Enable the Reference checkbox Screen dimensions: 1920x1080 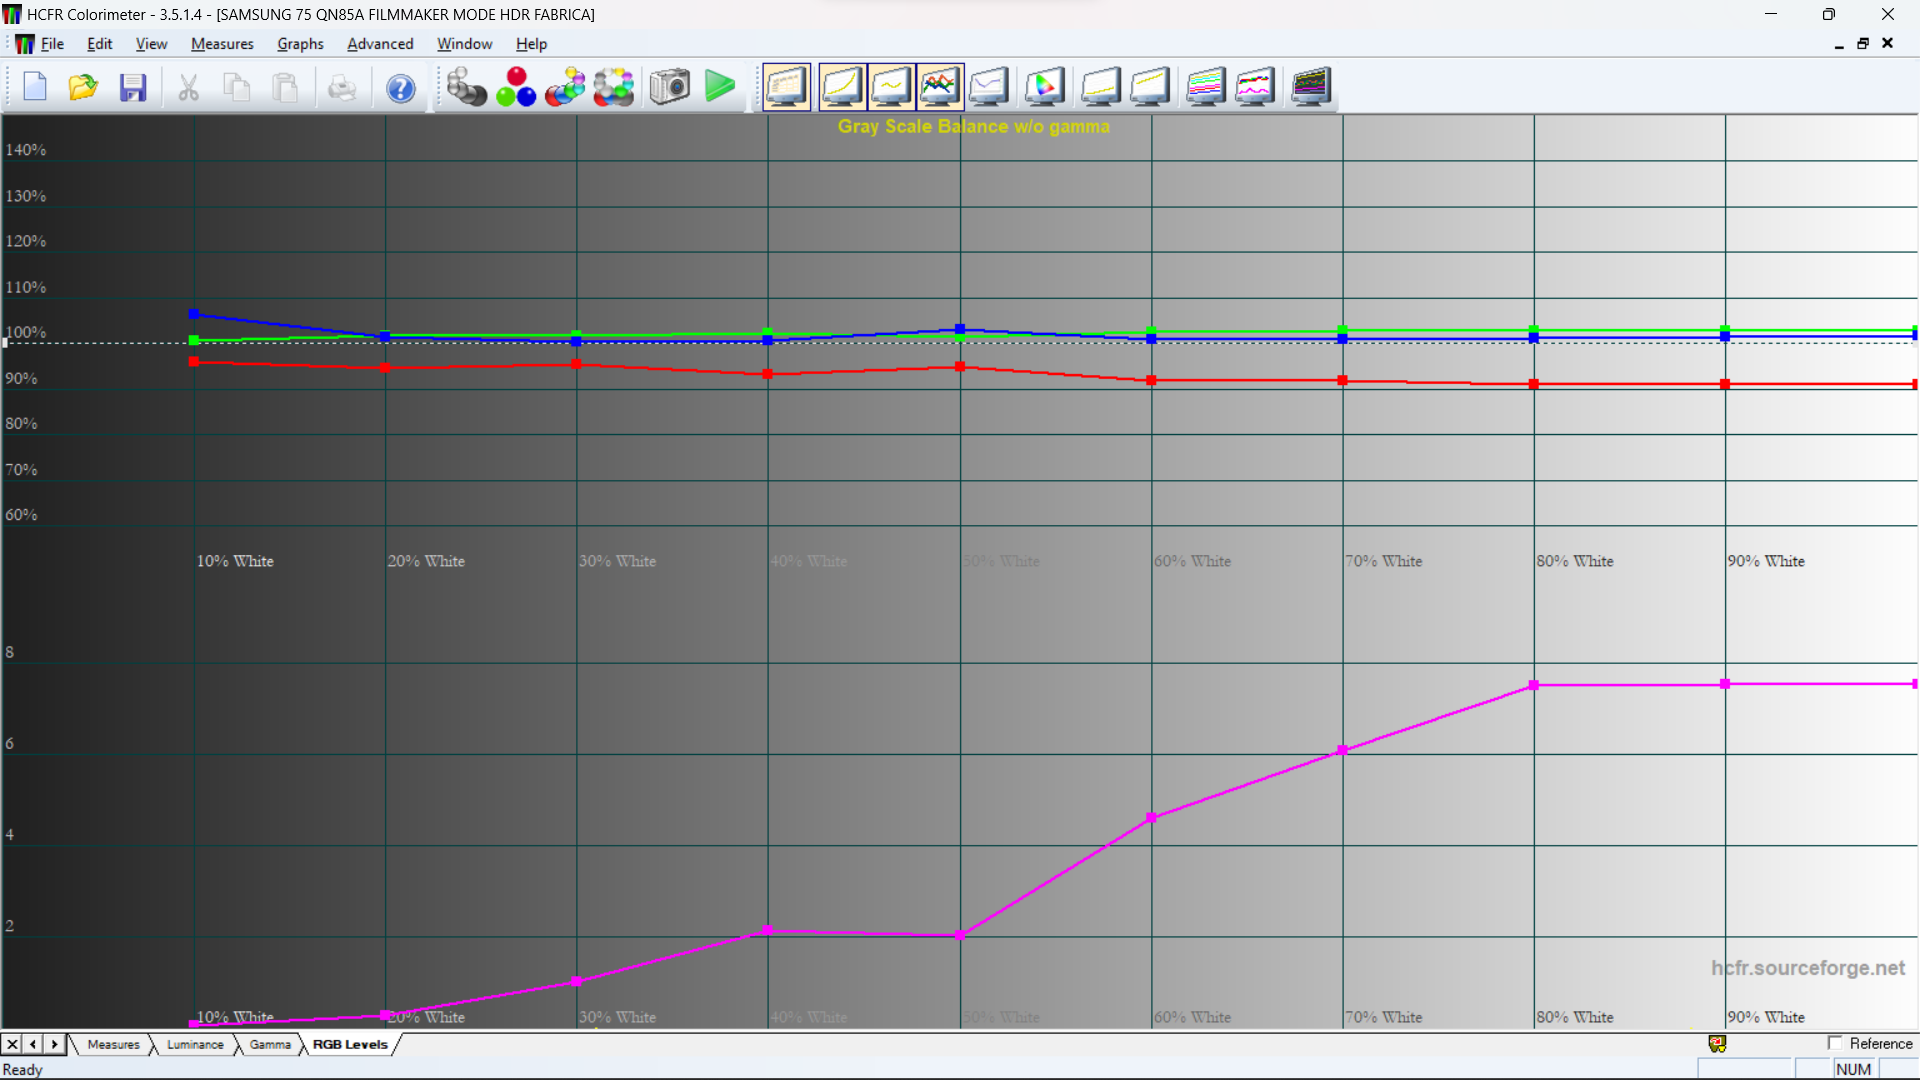(1835, 1043)
